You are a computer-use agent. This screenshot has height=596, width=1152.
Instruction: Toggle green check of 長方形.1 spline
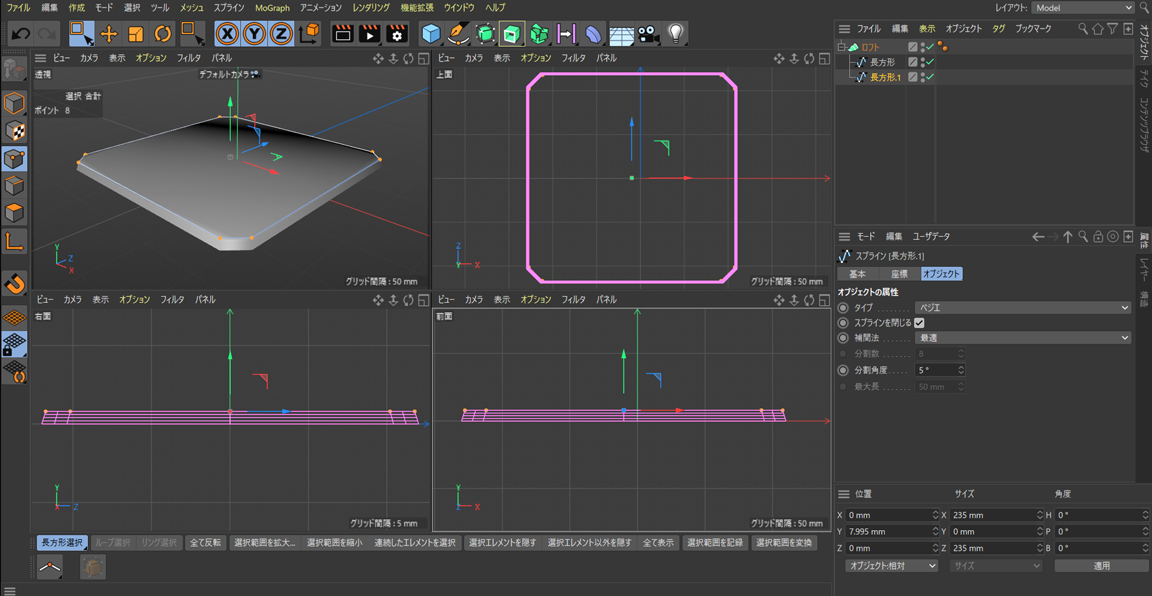coord(930,77)
